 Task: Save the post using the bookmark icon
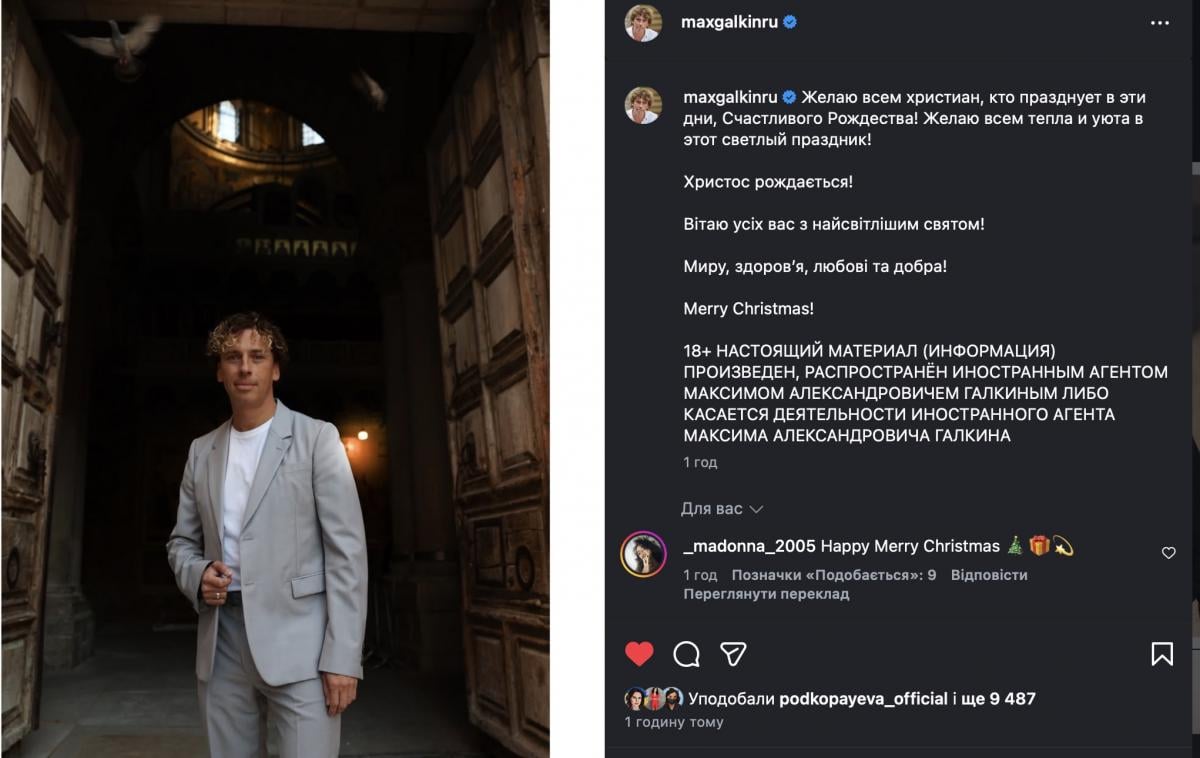pyautogui.click(x=1160, y=654)
